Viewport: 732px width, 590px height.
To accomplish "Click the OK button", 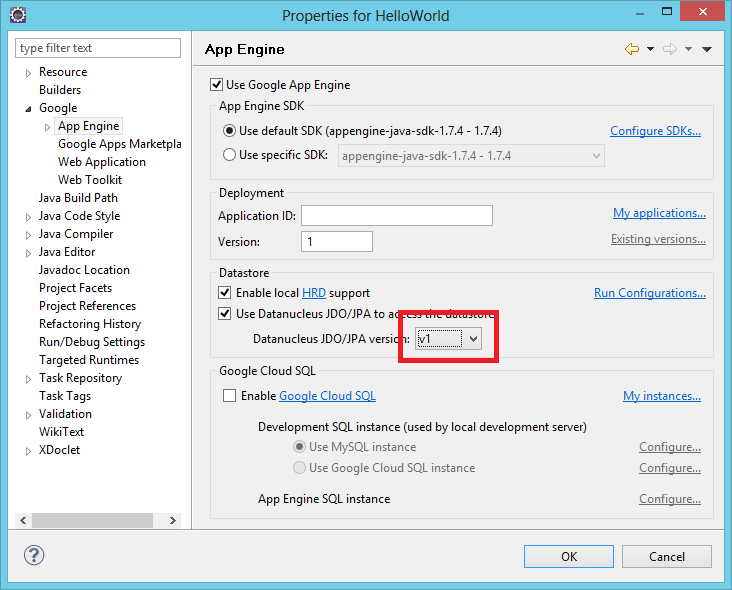I will tap(569, 556).
